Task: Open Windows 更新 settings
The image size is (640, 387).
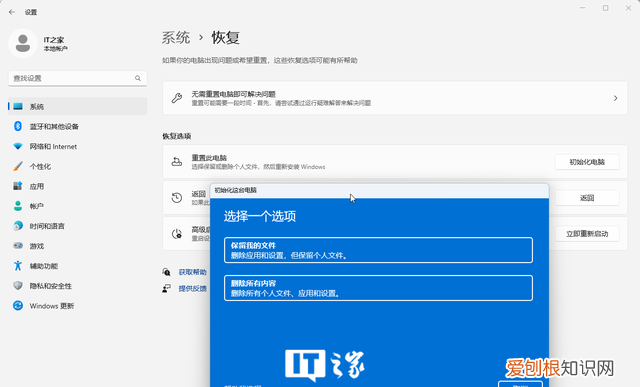Action: (x=78, y=305)
